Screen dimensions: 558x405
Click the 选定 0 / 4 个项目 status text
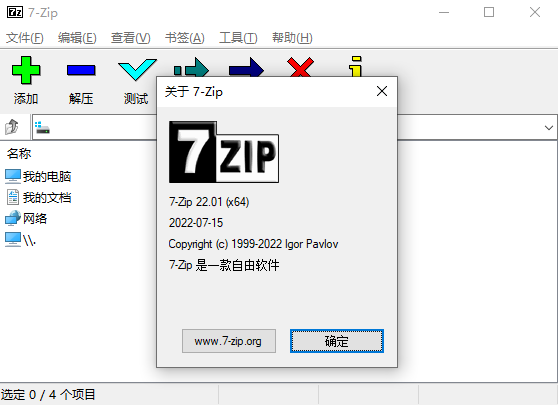[48, 394]
